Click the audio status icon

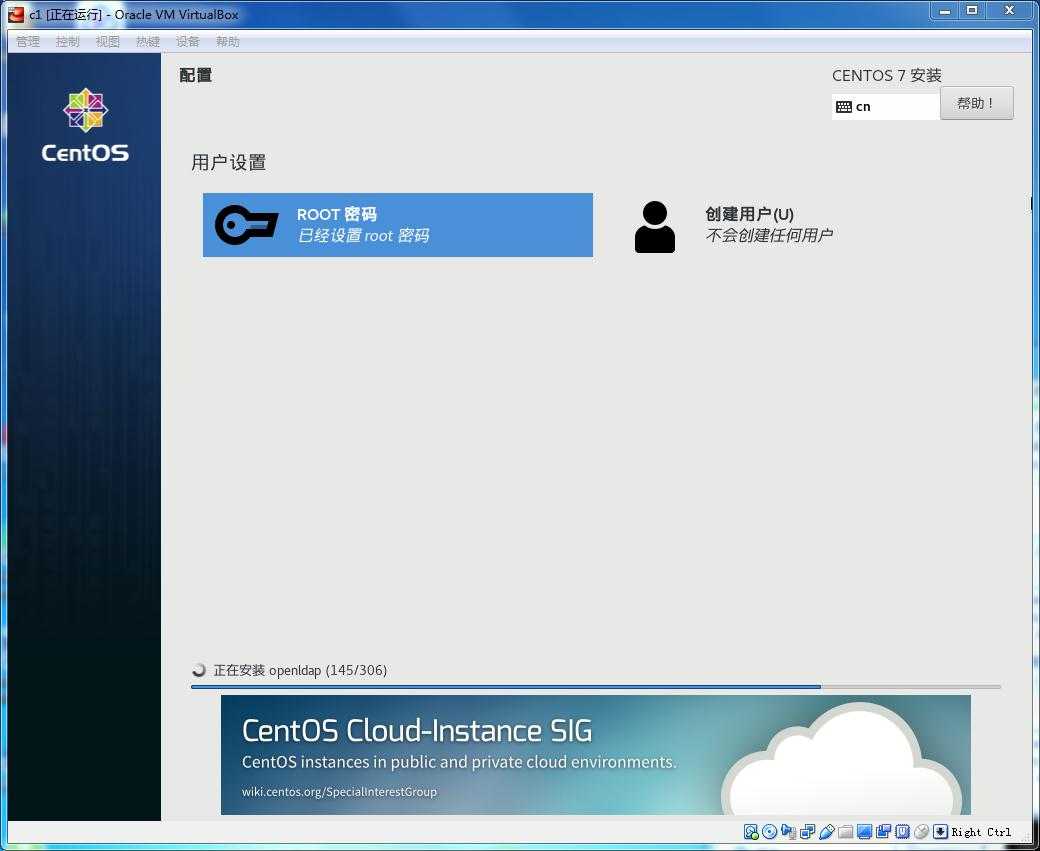pyautogui.click(x=789, y=832)
